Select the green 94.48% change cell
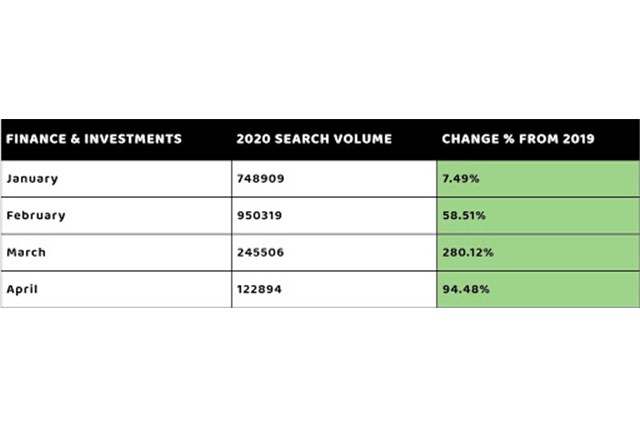 click(537, 288)
